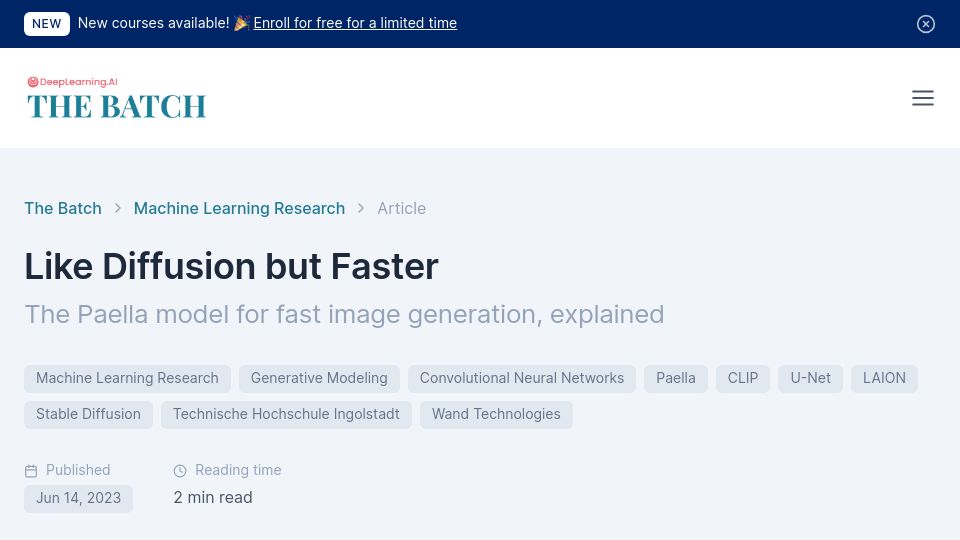Click the Published label

[x=78, y=470]
